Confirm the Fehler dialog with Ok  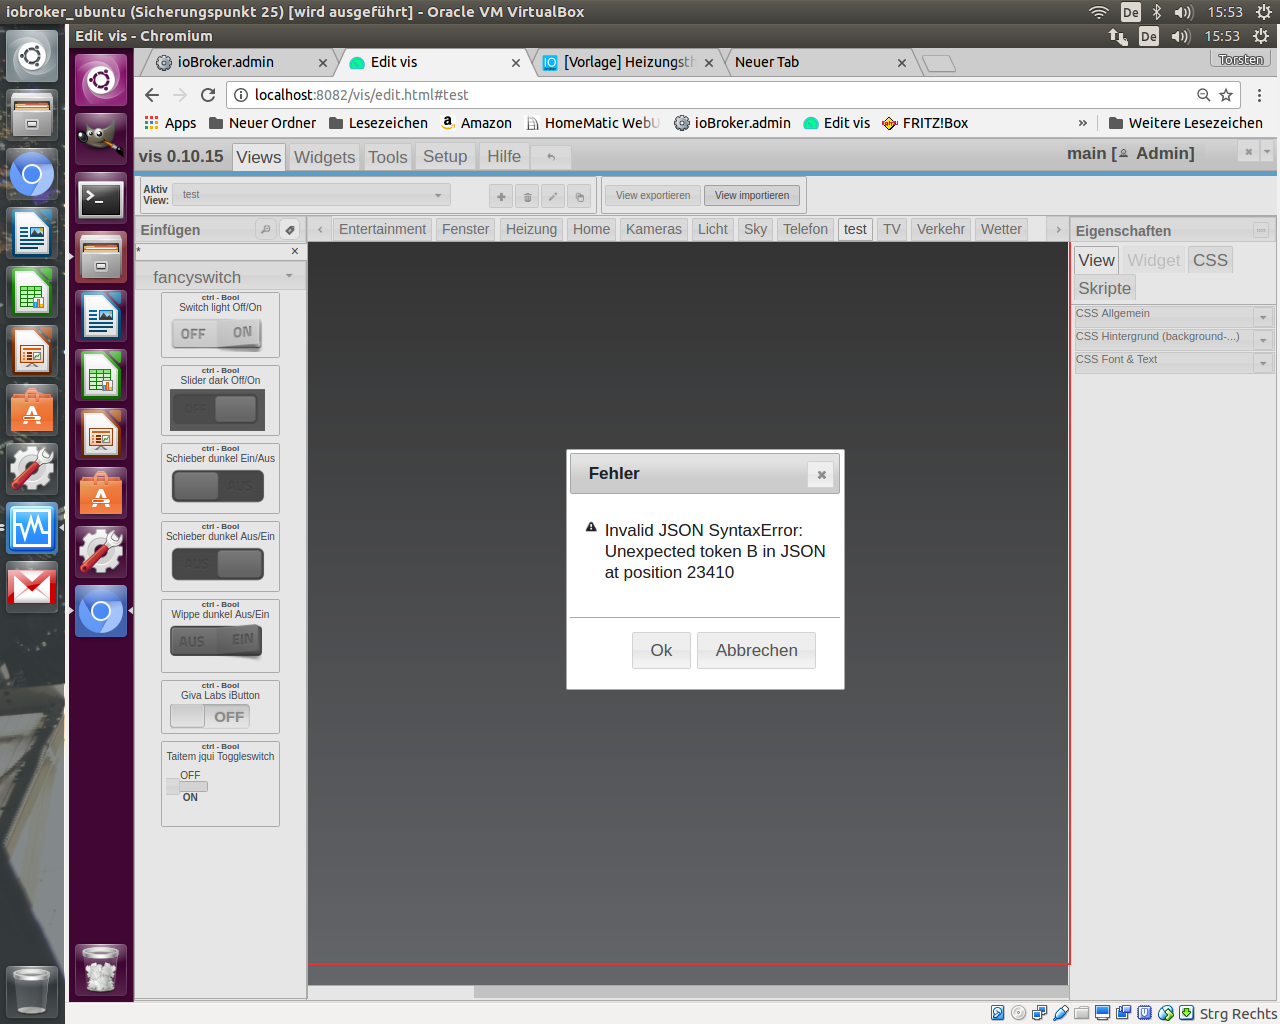661,650
